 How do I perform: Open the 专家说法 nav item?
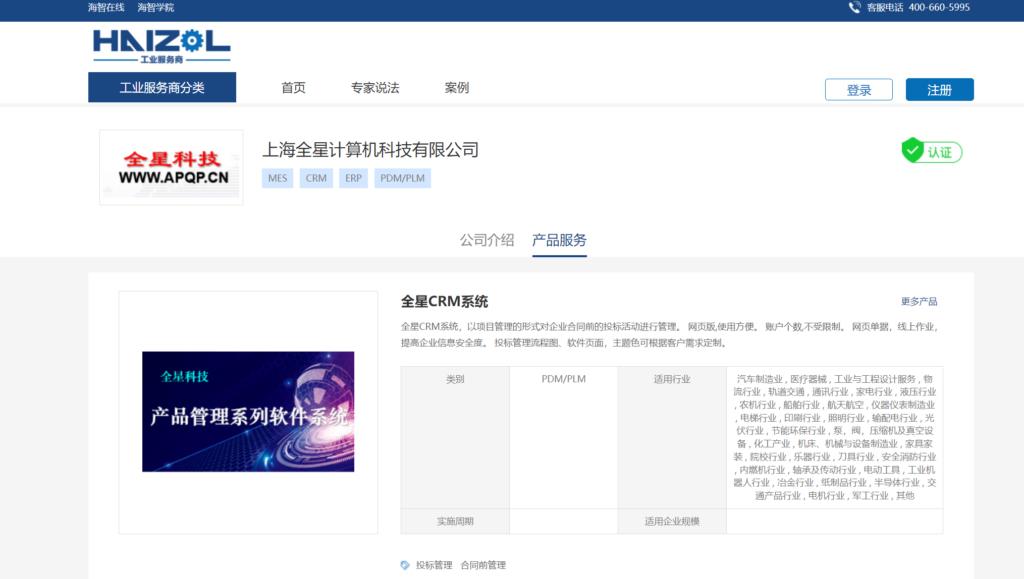click(375, 87)
